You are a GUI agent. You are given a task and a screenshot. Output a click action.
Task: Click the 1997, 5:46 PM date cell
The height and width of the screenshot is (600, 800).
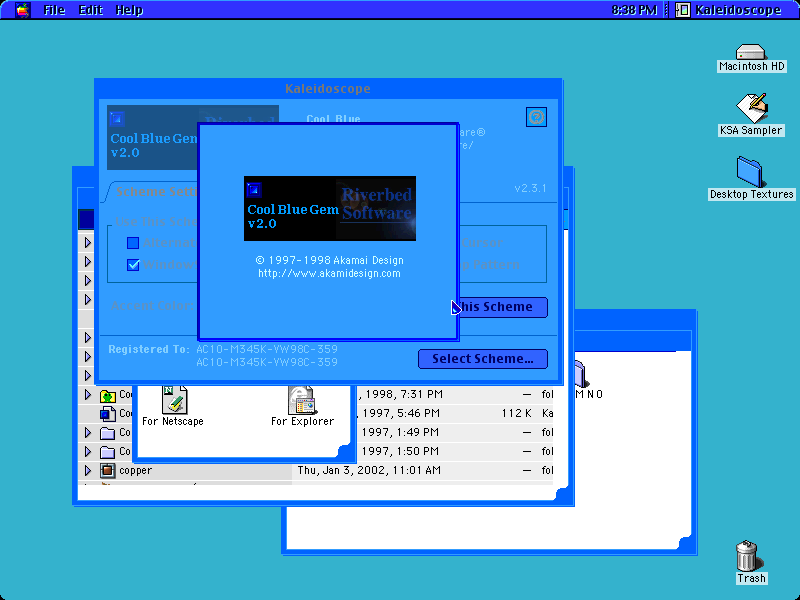tap(401, 413)
